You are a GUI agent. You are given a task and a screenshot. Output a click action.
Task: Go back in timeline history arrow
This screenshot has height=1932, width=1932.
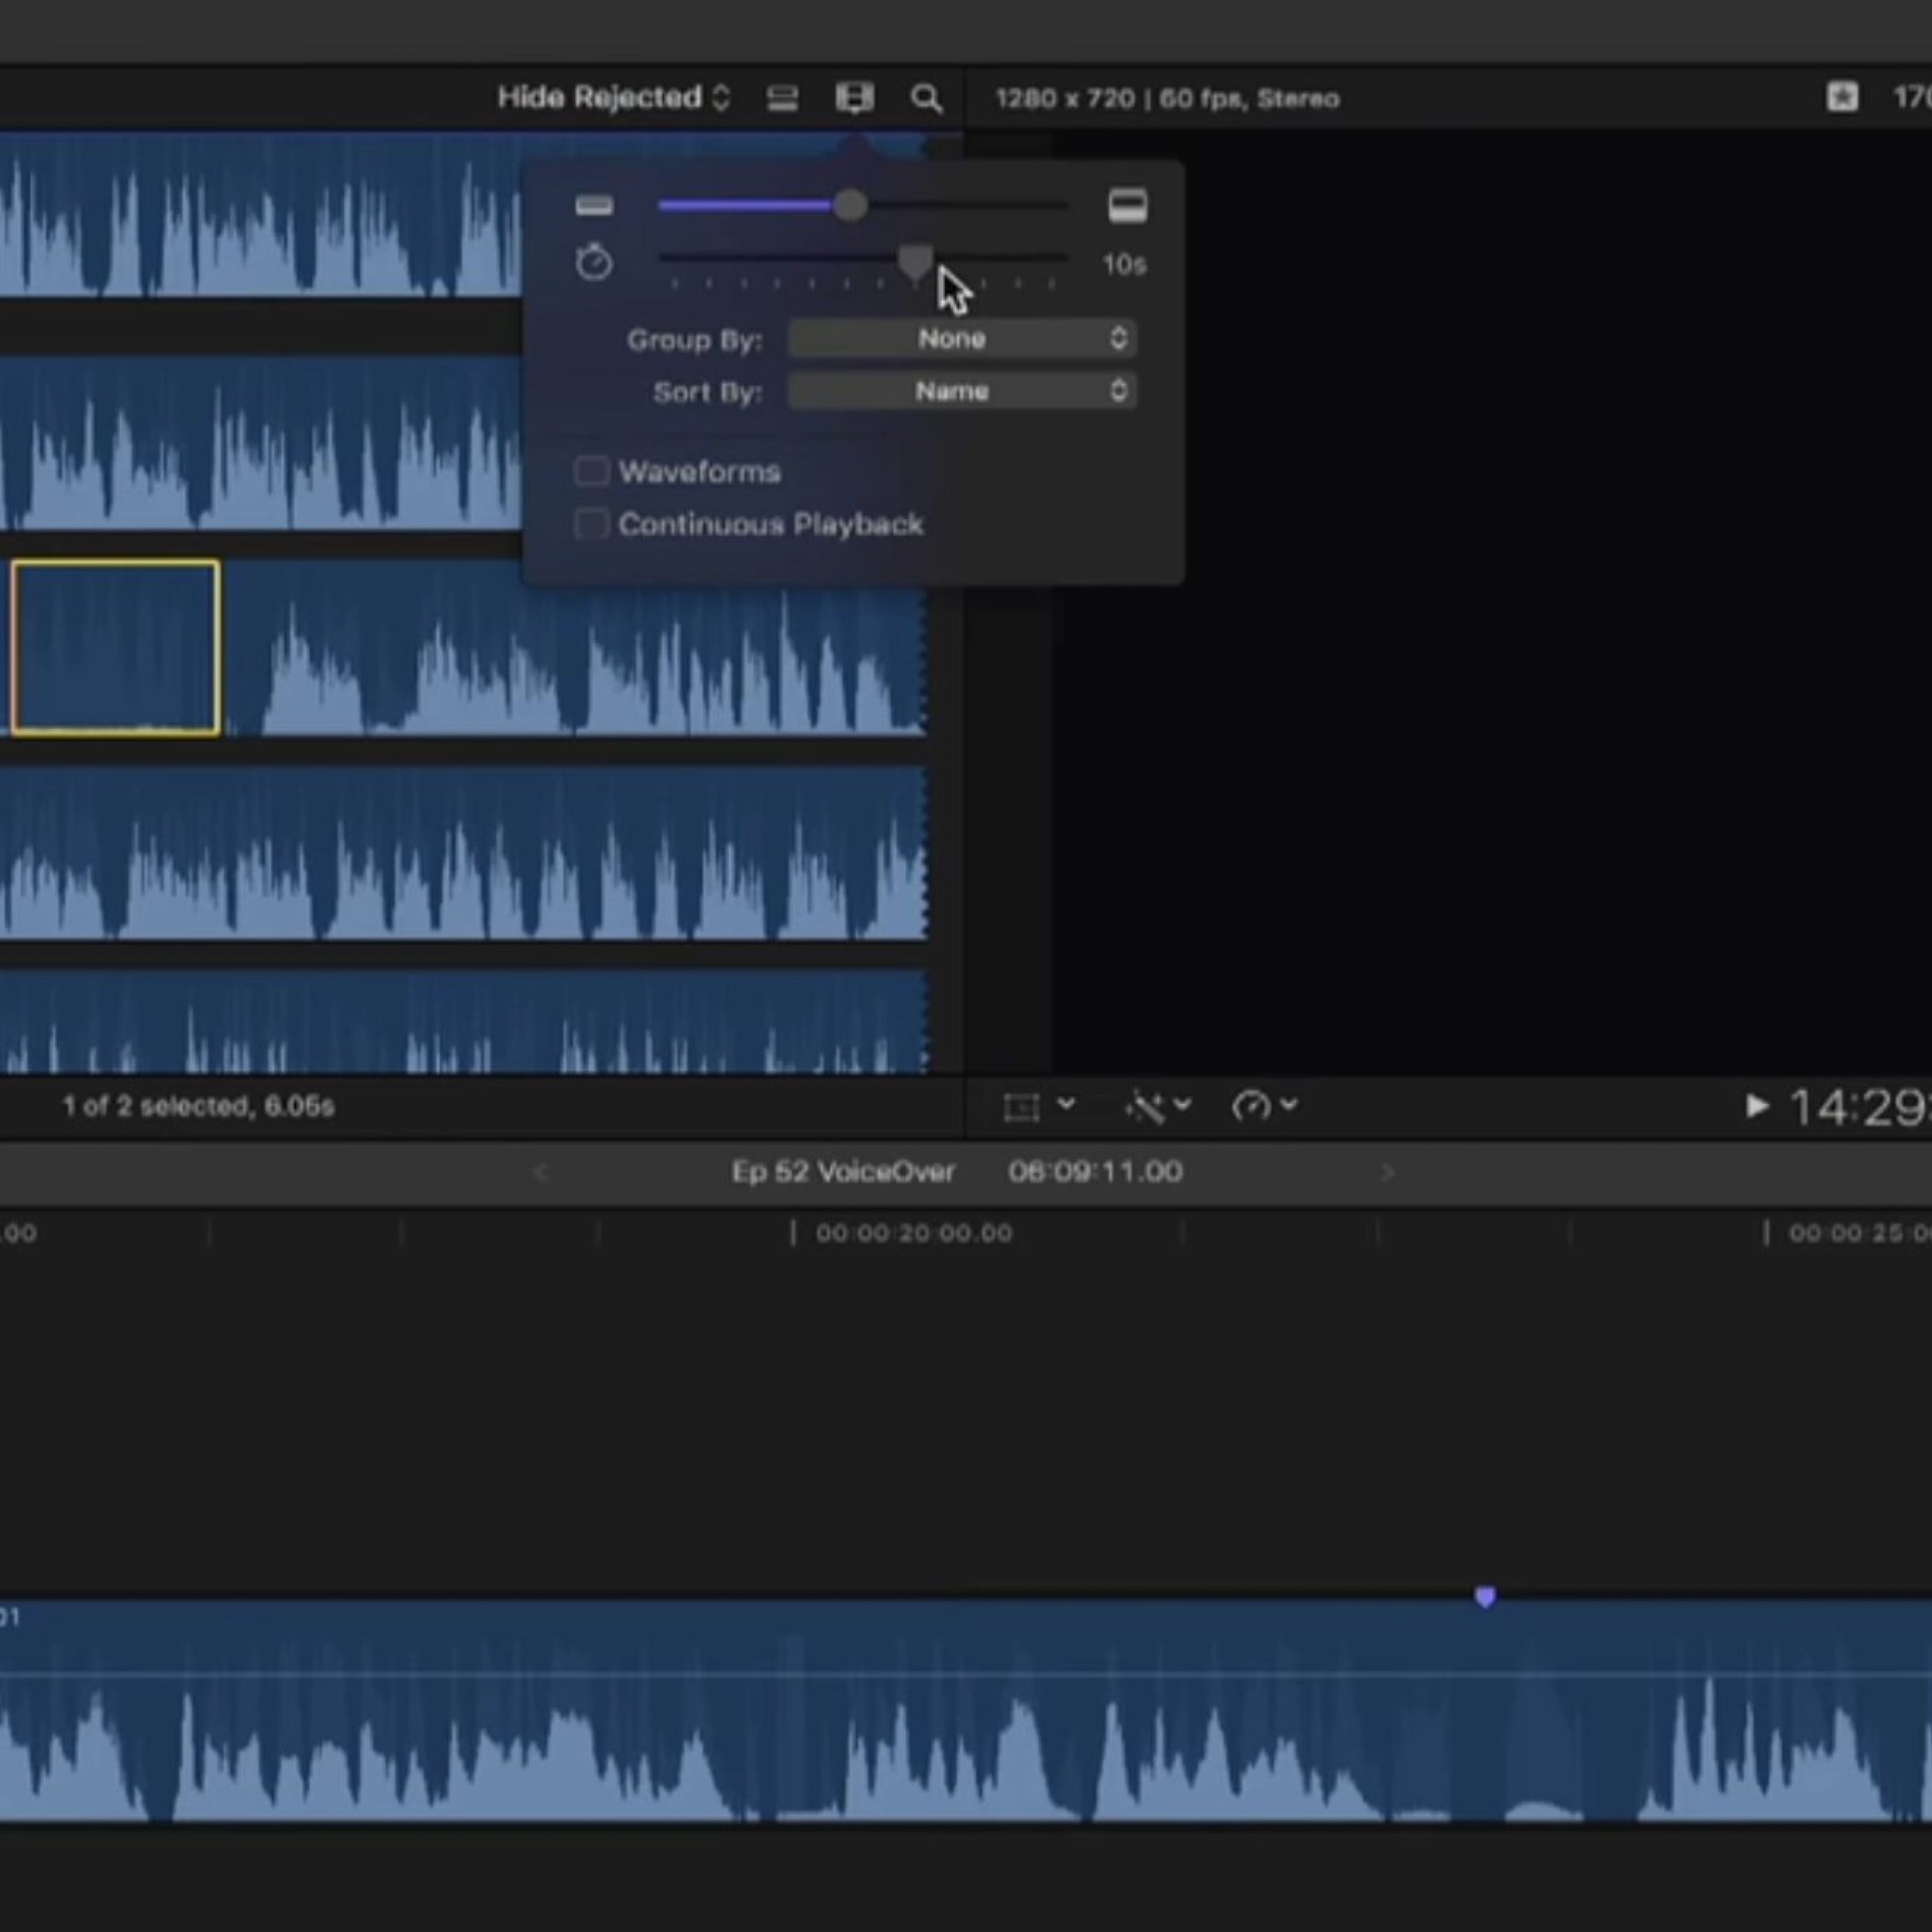(x=540, y=1172)
